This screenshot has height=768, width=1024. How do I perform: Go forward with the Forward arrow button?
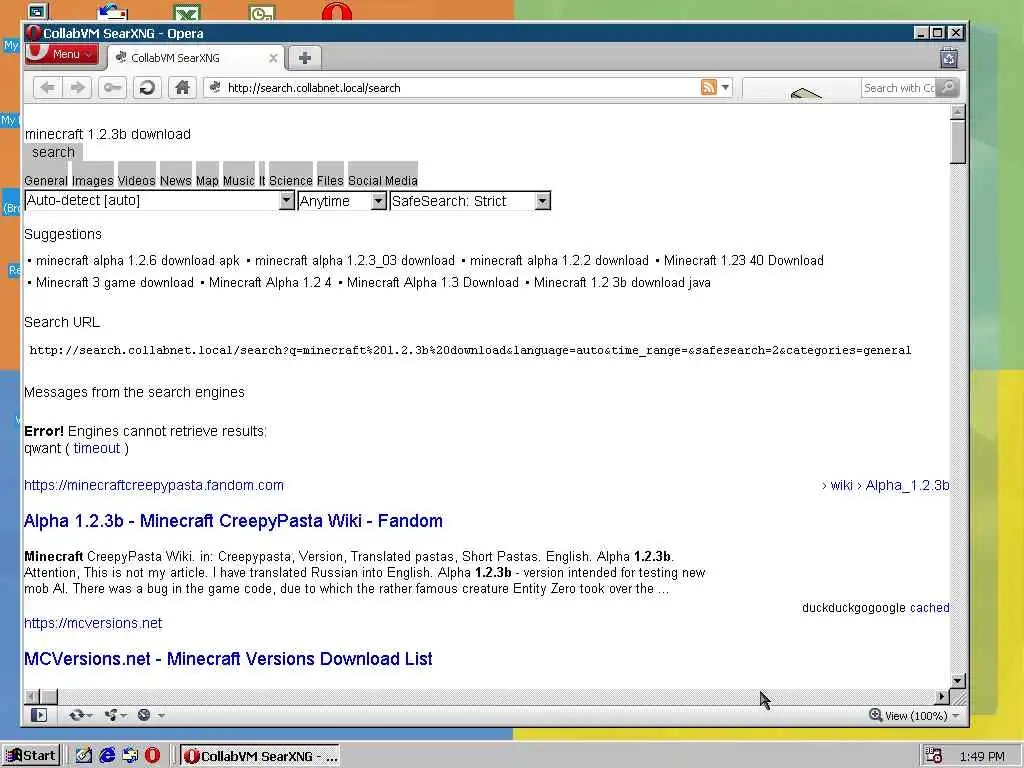pyautogui.click(x=77, y=88)
